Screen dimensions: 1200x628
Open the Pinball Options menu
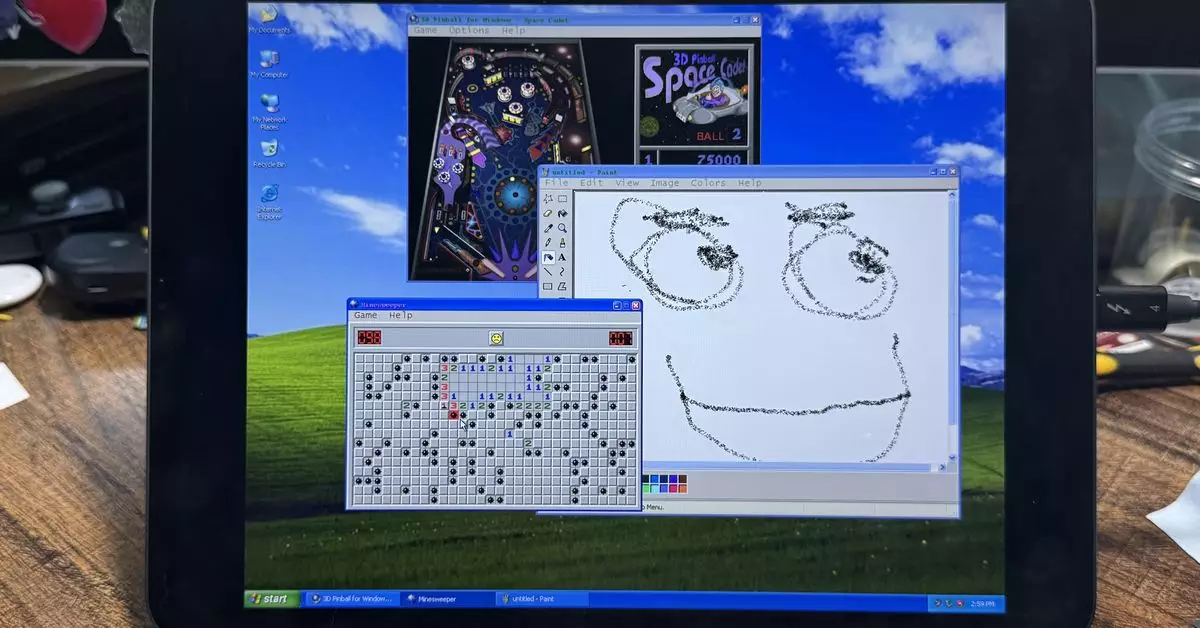point(469,30)
